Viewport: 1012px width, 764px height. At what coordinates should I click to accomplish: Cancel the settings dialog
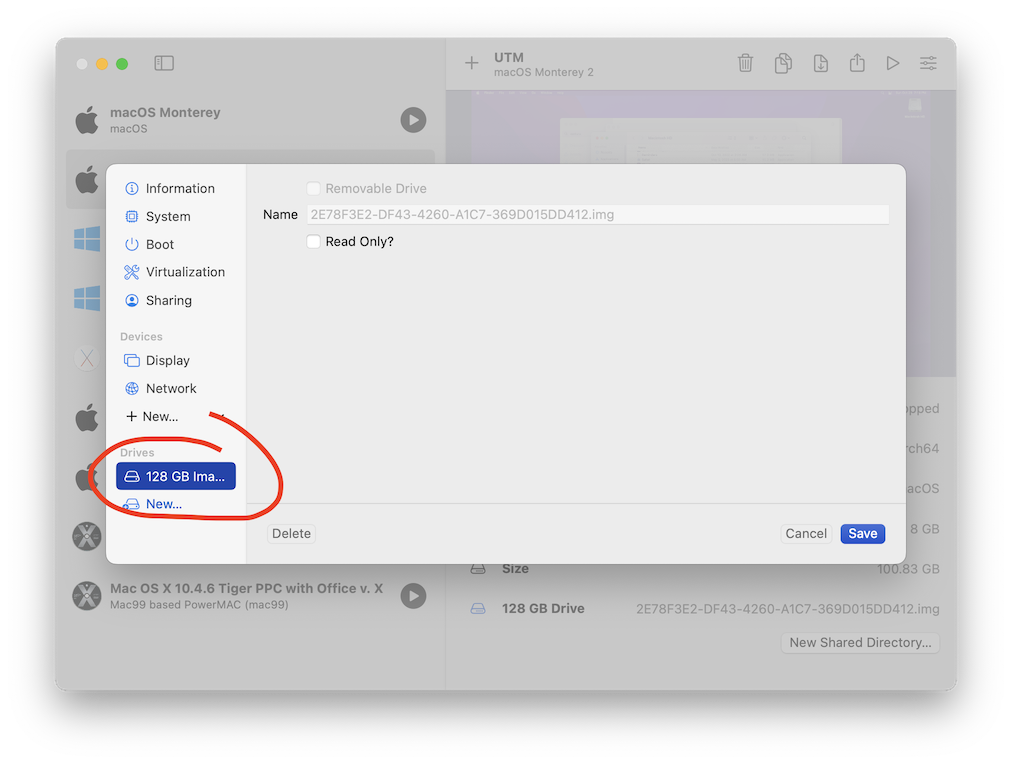[806, 534]
